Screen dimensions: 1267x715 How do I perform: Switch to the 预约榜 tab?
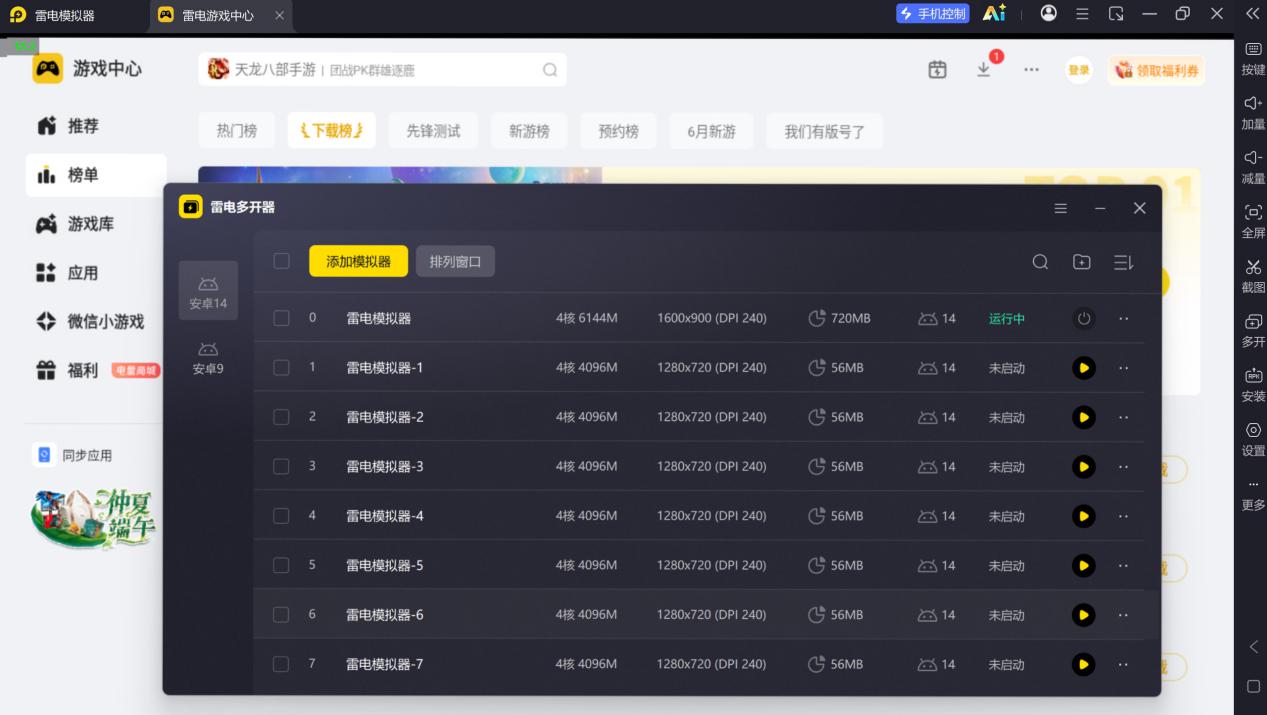click(x=618, y=131)
